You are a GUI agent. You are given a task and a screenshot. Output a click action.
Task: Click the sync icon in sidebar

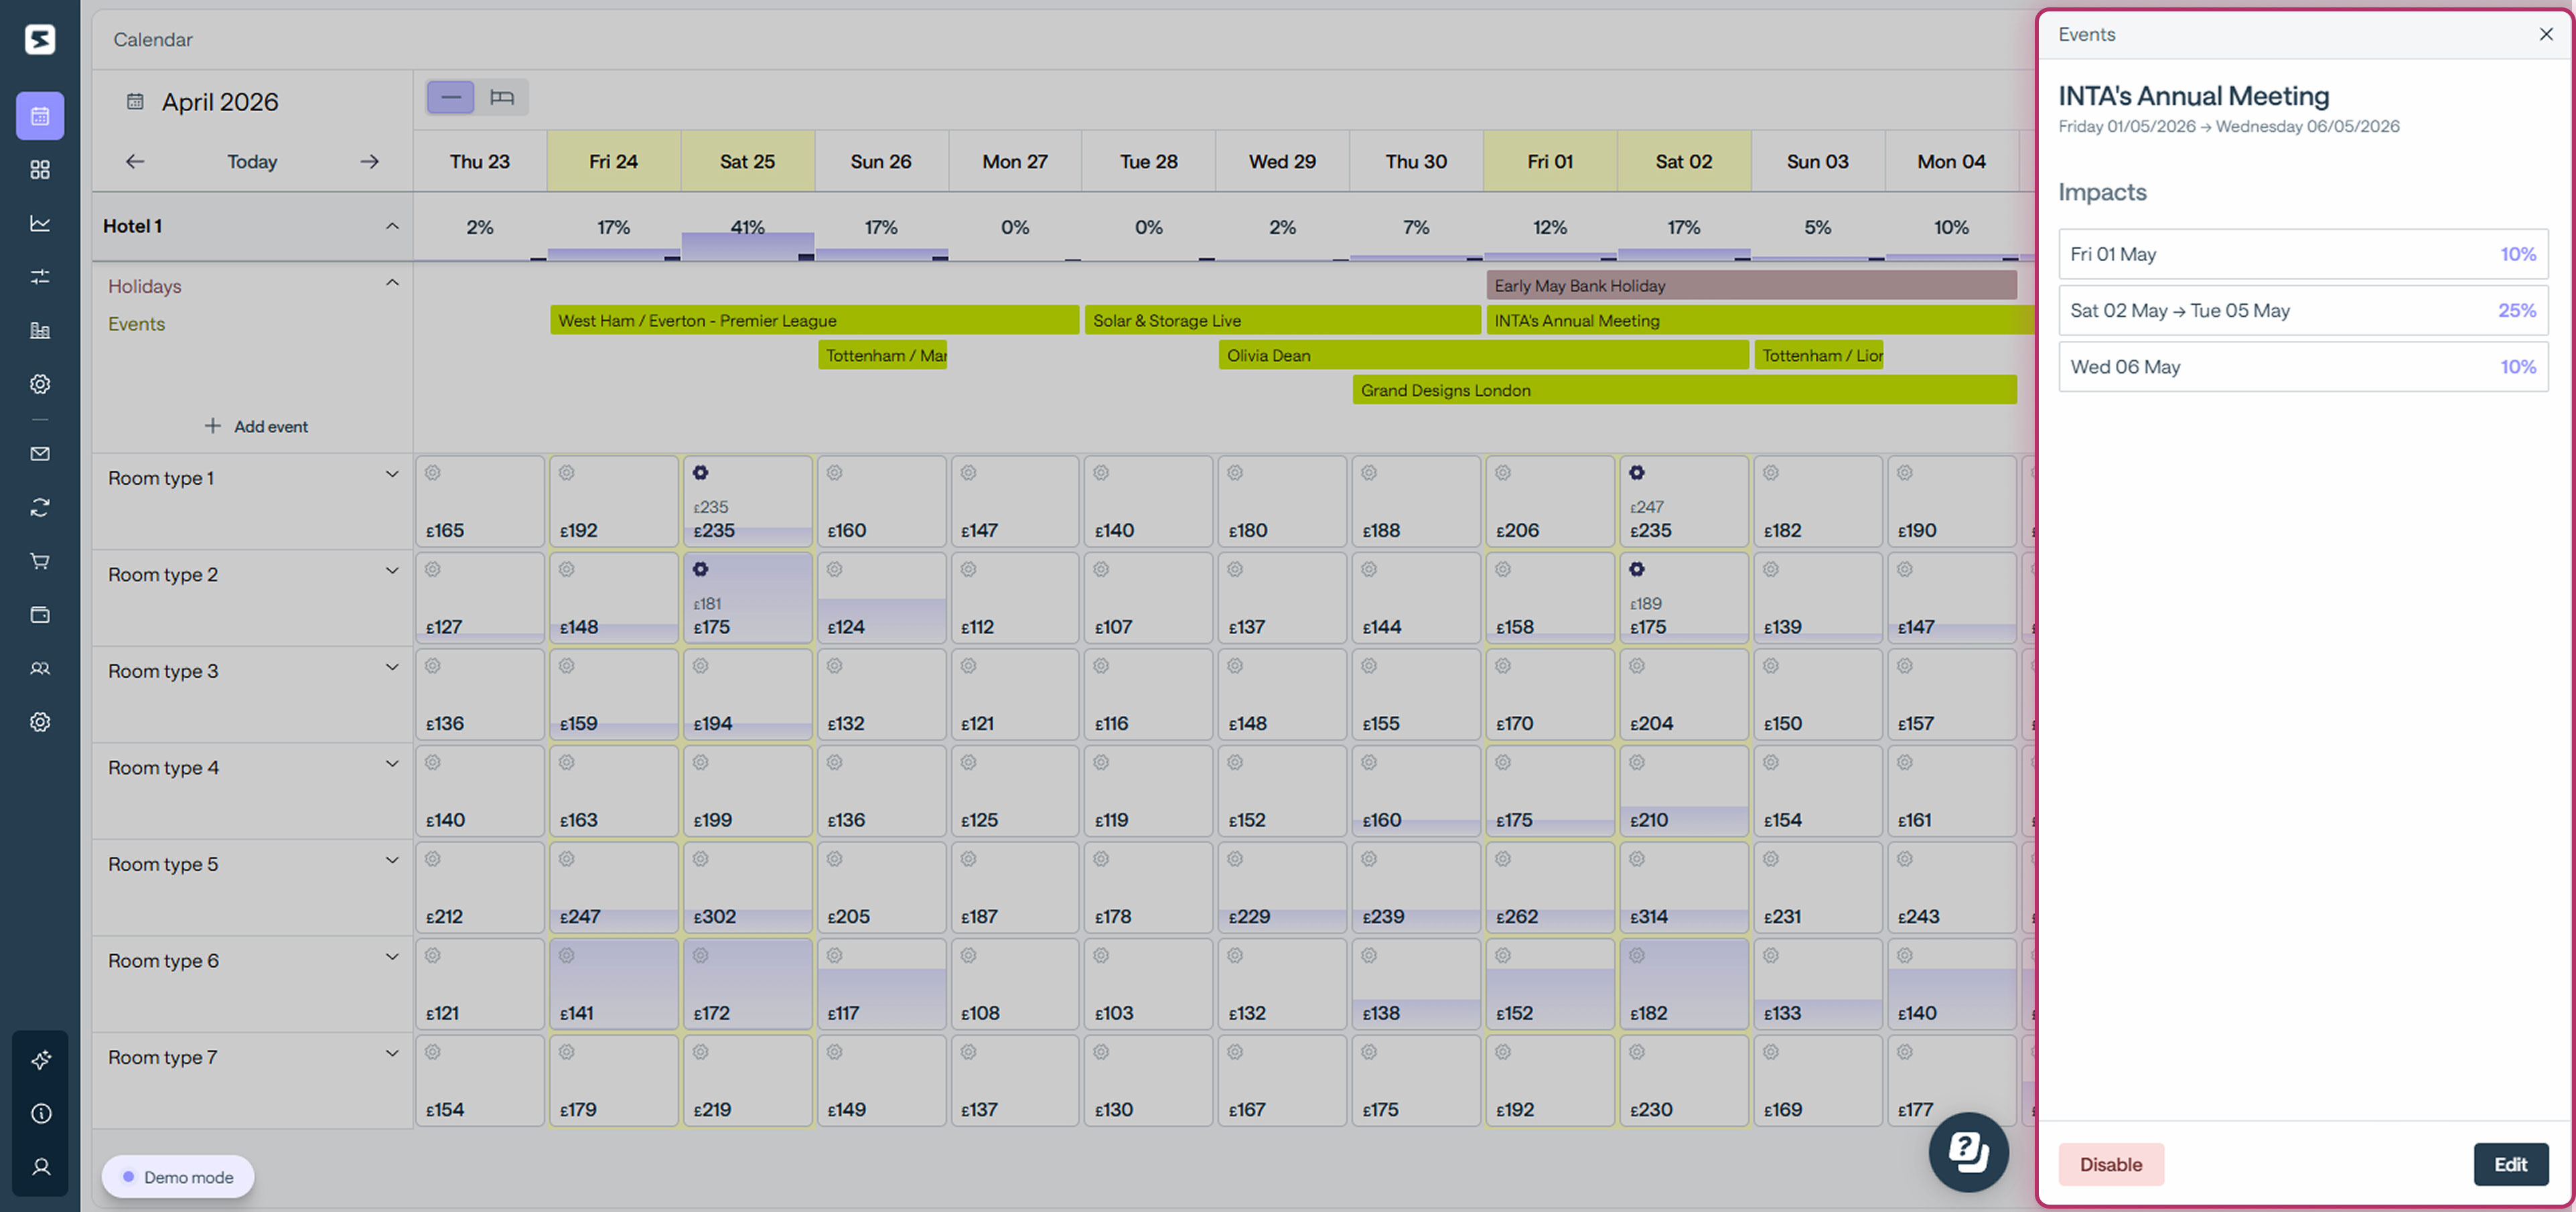40,507
